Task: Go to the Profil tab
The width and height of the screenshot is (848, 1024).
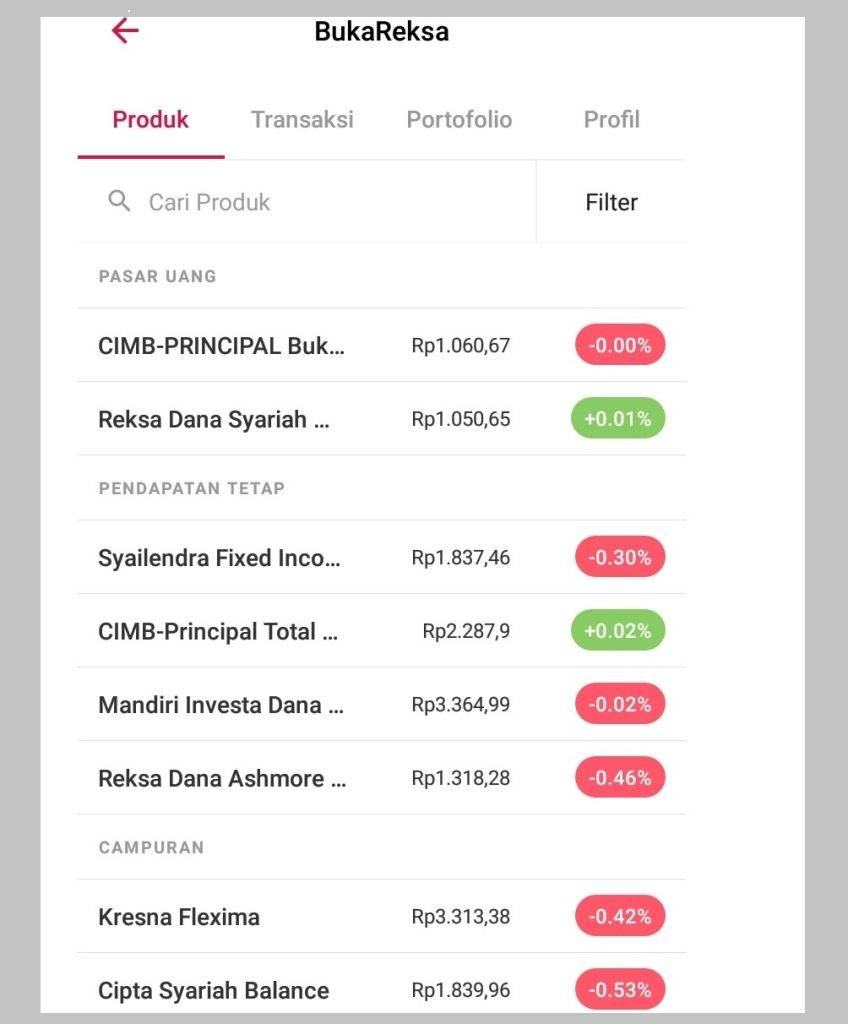Action: pos(612,120)
